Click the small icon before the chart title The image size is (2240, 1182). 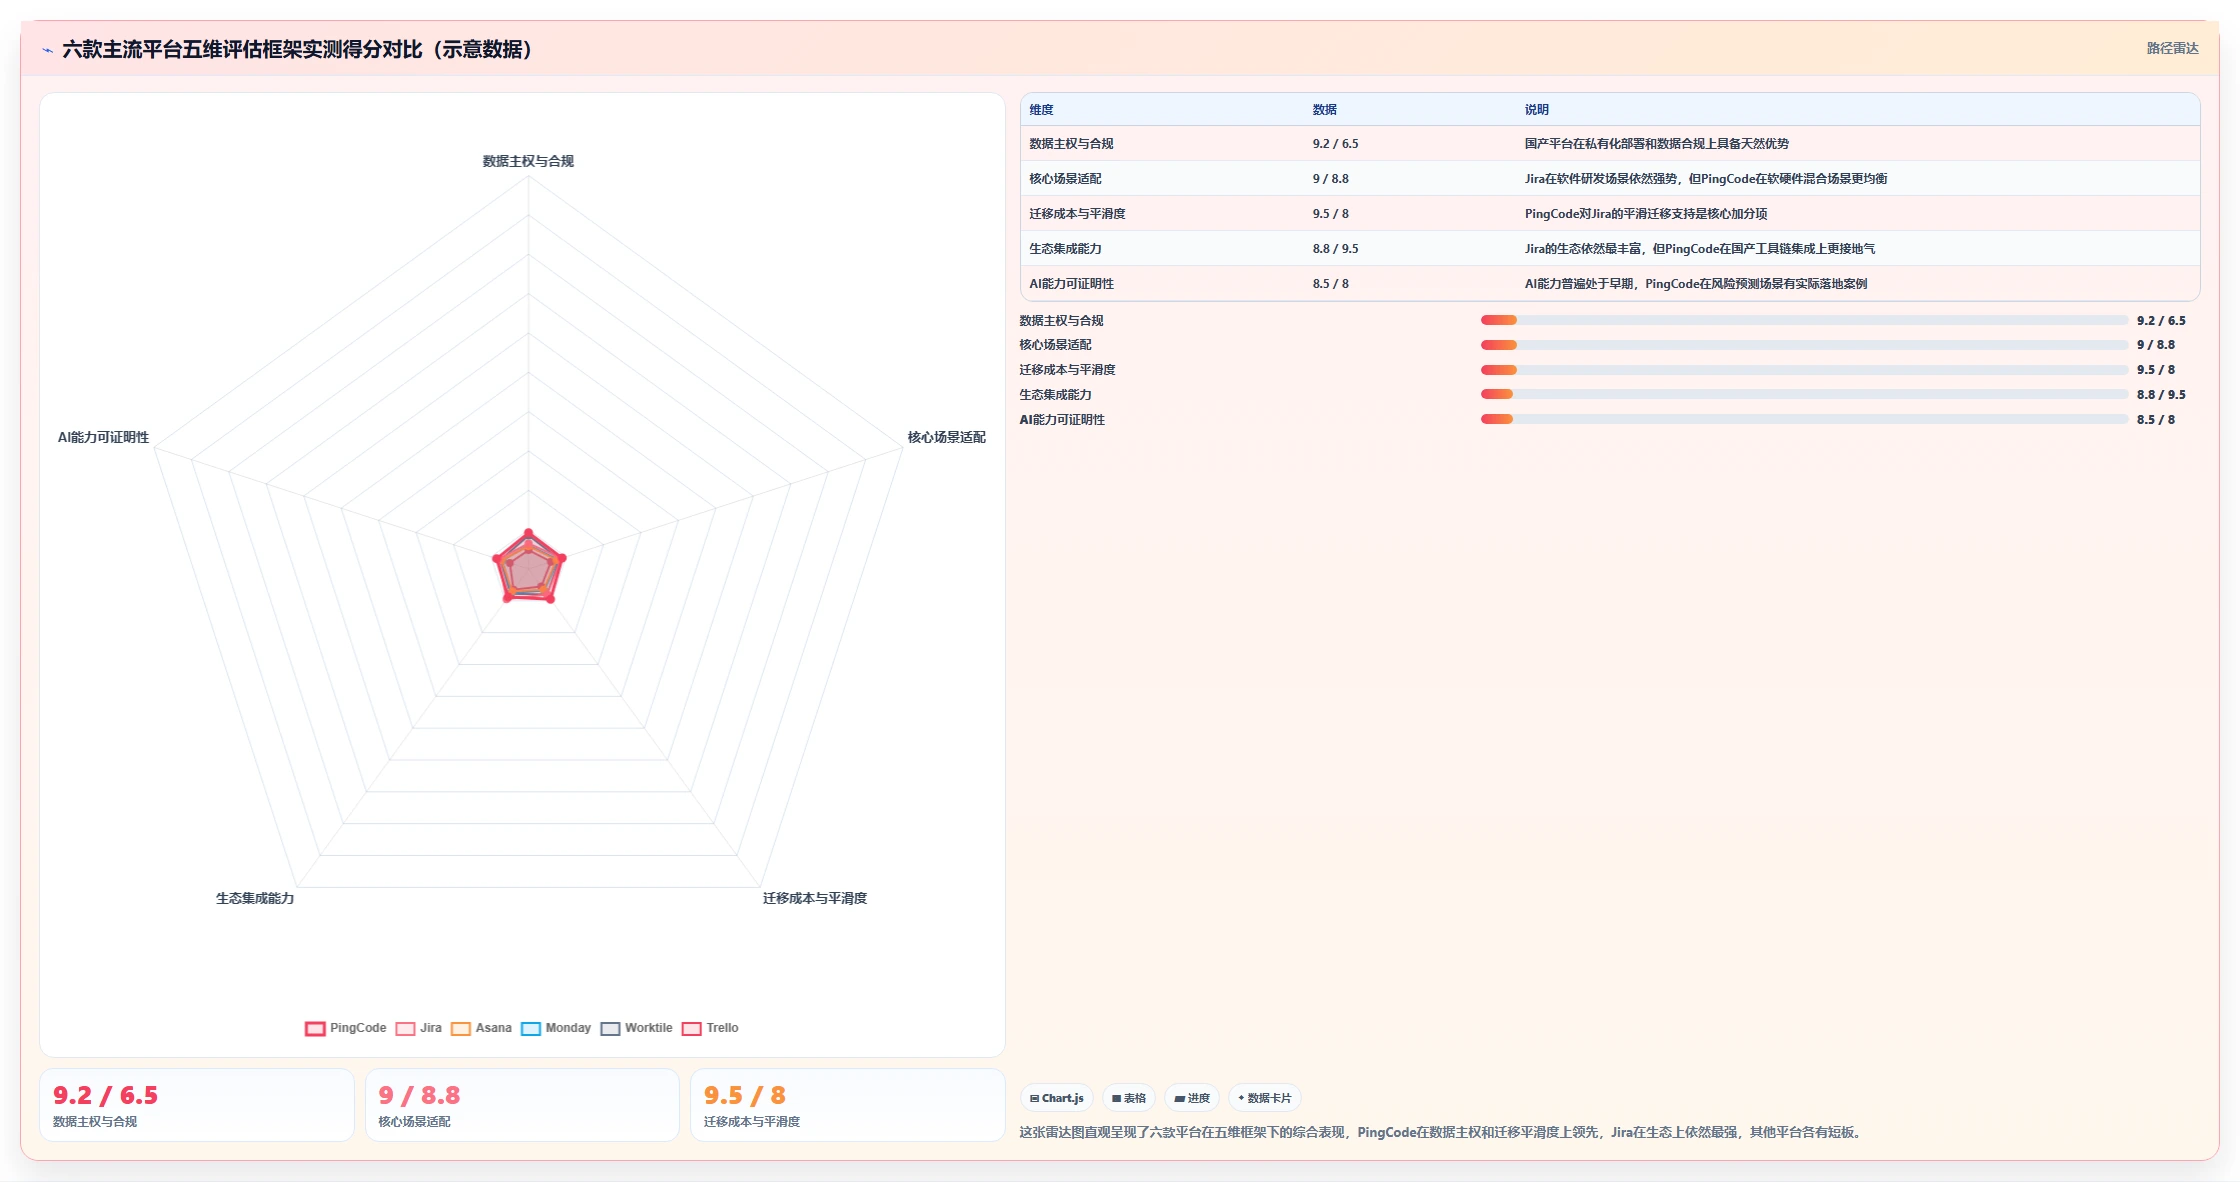(47, 50)
